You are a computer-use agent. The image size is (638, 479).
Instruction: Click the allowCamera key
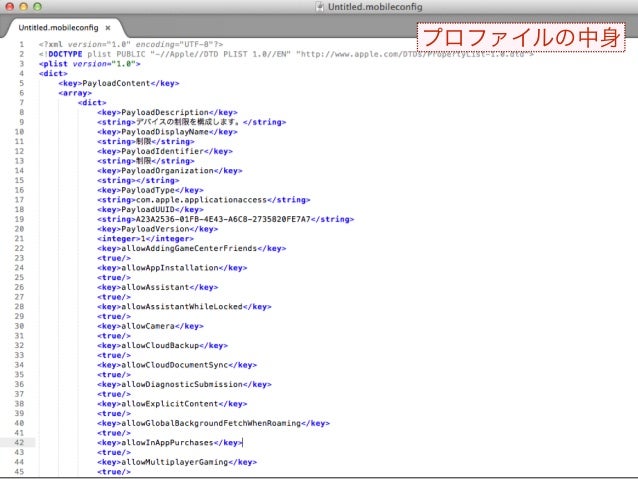[150, 326]
